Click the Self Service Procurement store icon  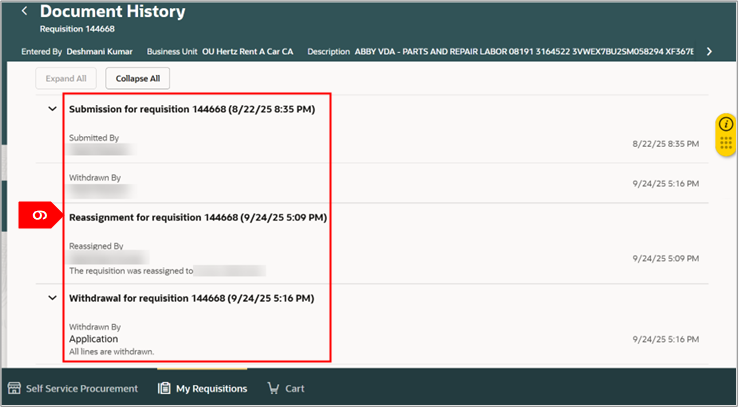pyautogui.click(x=14, y=389)
